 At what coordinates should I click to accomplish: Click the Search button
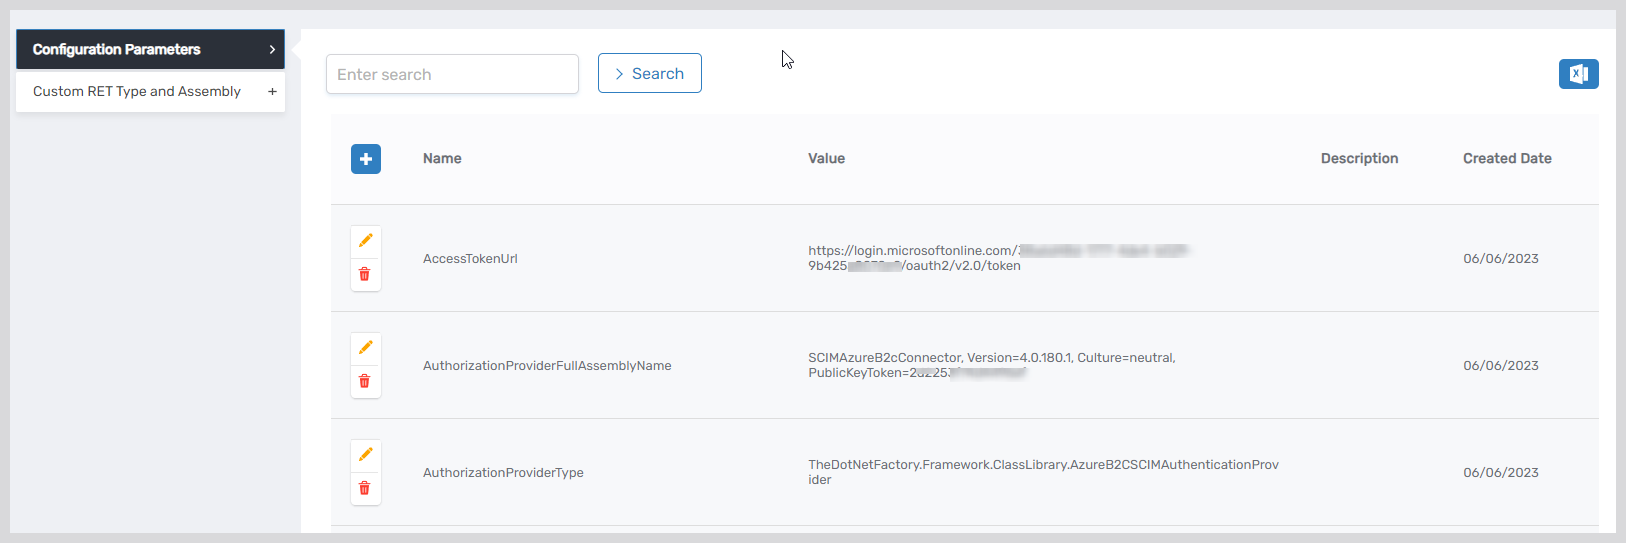coord(650,73)
